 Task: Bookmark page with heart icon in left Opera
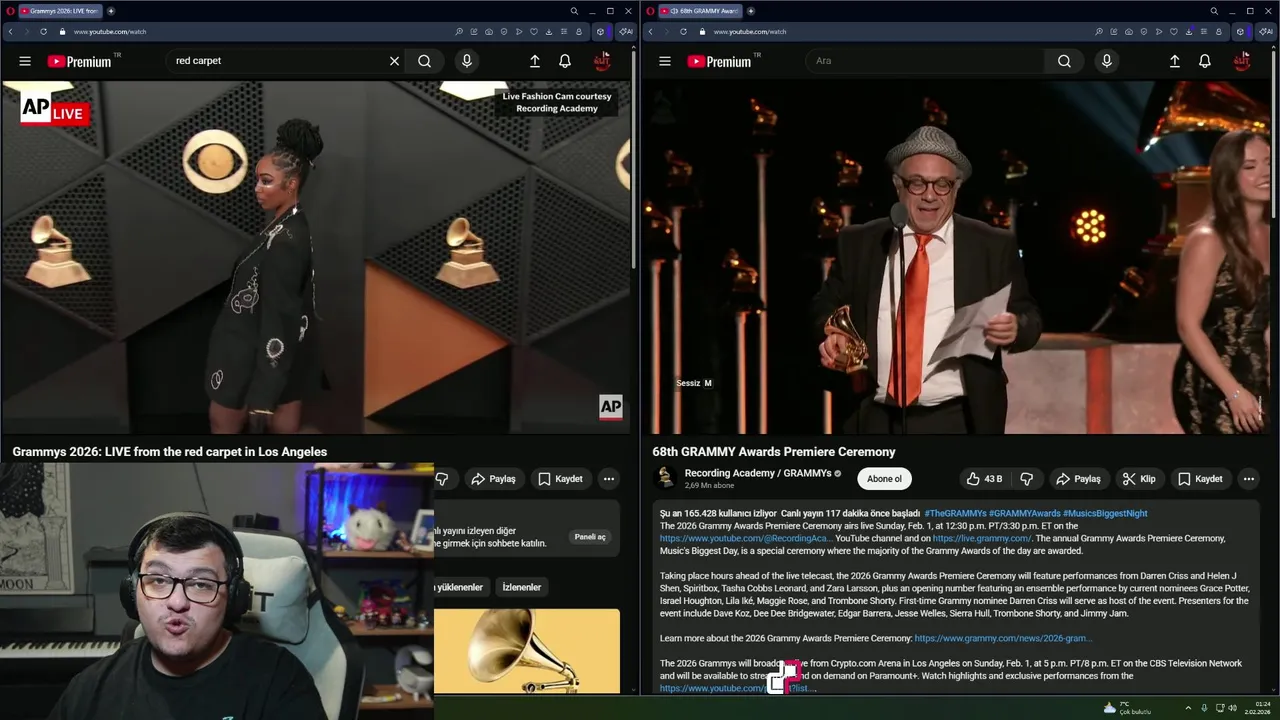pos(533,31)
